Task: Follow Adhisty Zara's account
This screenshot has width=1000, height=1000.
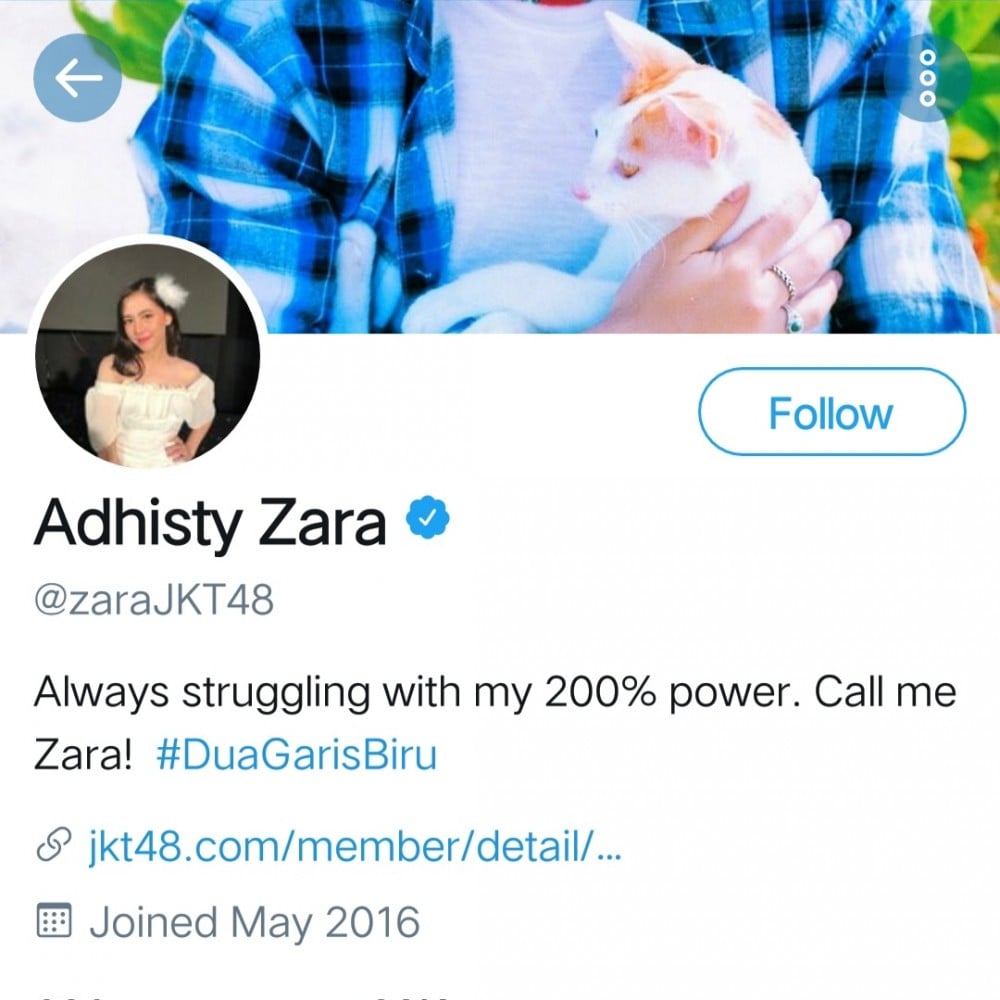Action: (x=832, y=412)
